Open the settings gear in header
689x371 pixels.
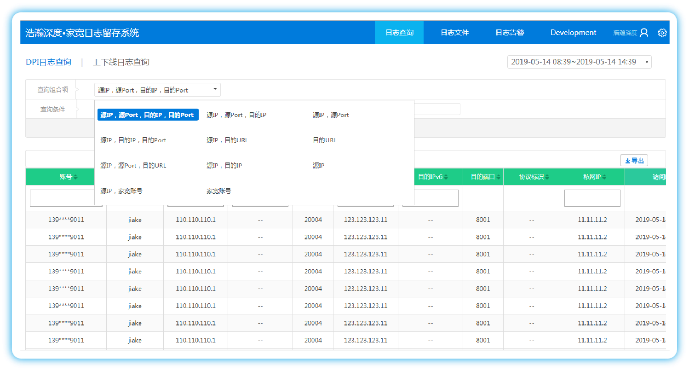(662, 33)
